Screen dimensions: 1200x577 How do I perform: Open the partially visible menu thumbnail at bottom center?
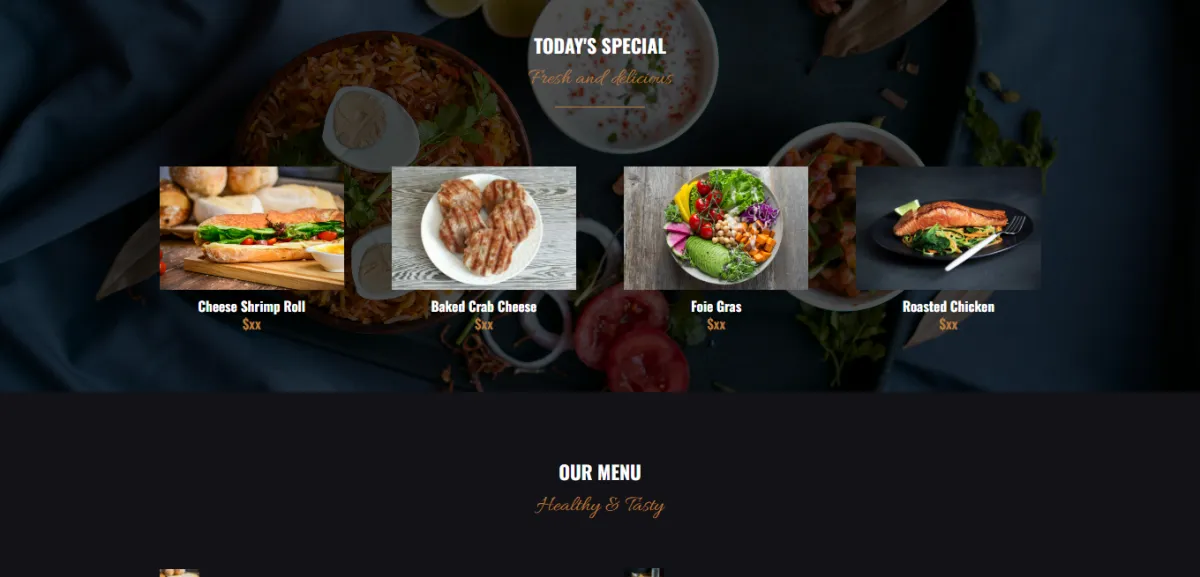coord(642,573)
